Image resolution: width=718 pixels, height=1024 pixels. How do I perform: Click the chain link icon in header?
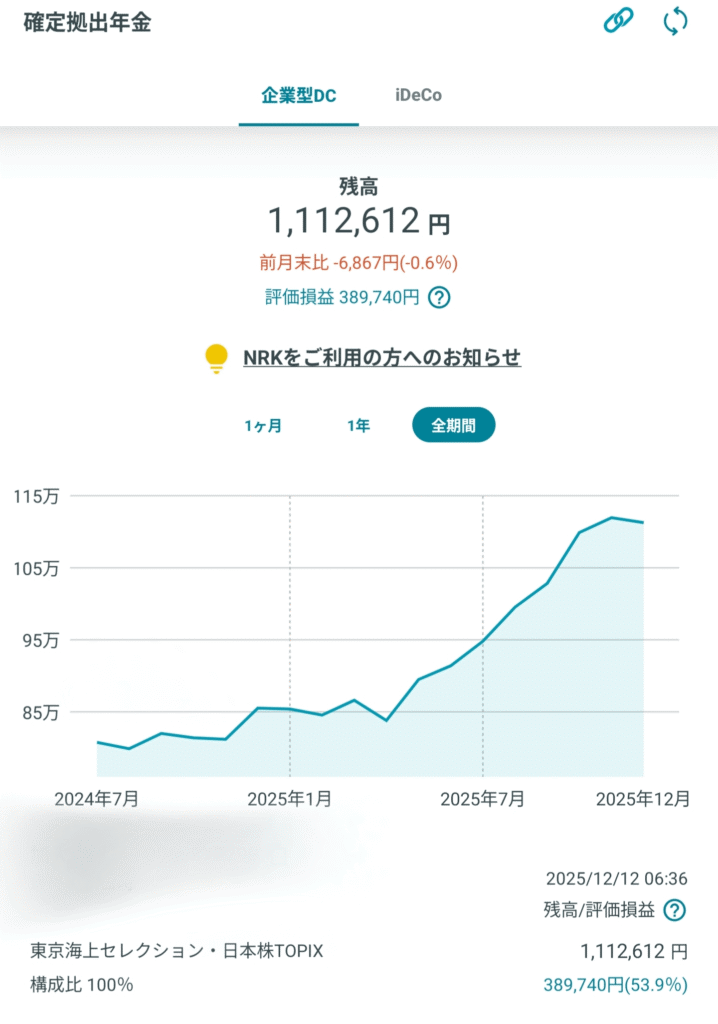click(x=618, y=22)
